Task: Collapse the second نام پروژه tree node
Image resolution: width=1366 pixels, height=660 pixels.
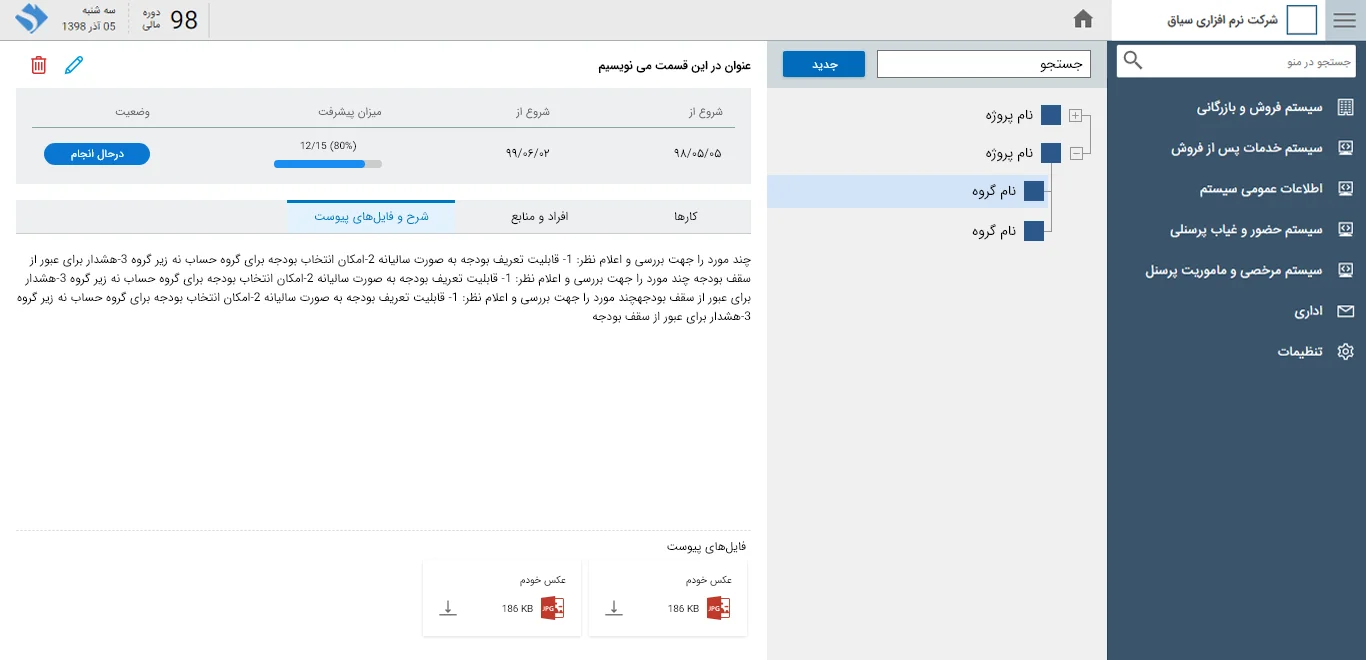Action: 1076,154
